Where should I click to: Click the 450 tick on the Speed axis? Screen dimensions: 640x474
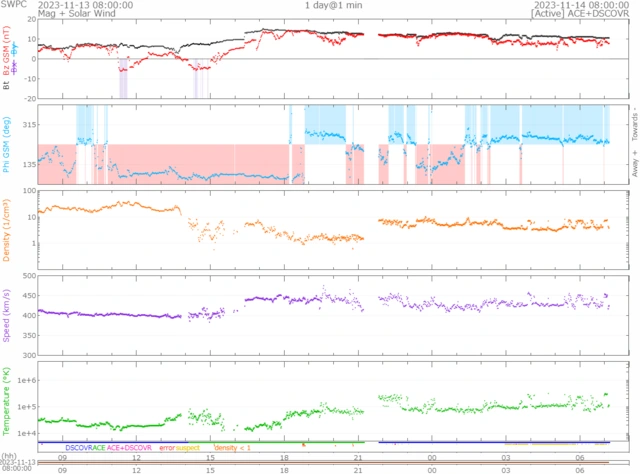[x=29, y=296]
